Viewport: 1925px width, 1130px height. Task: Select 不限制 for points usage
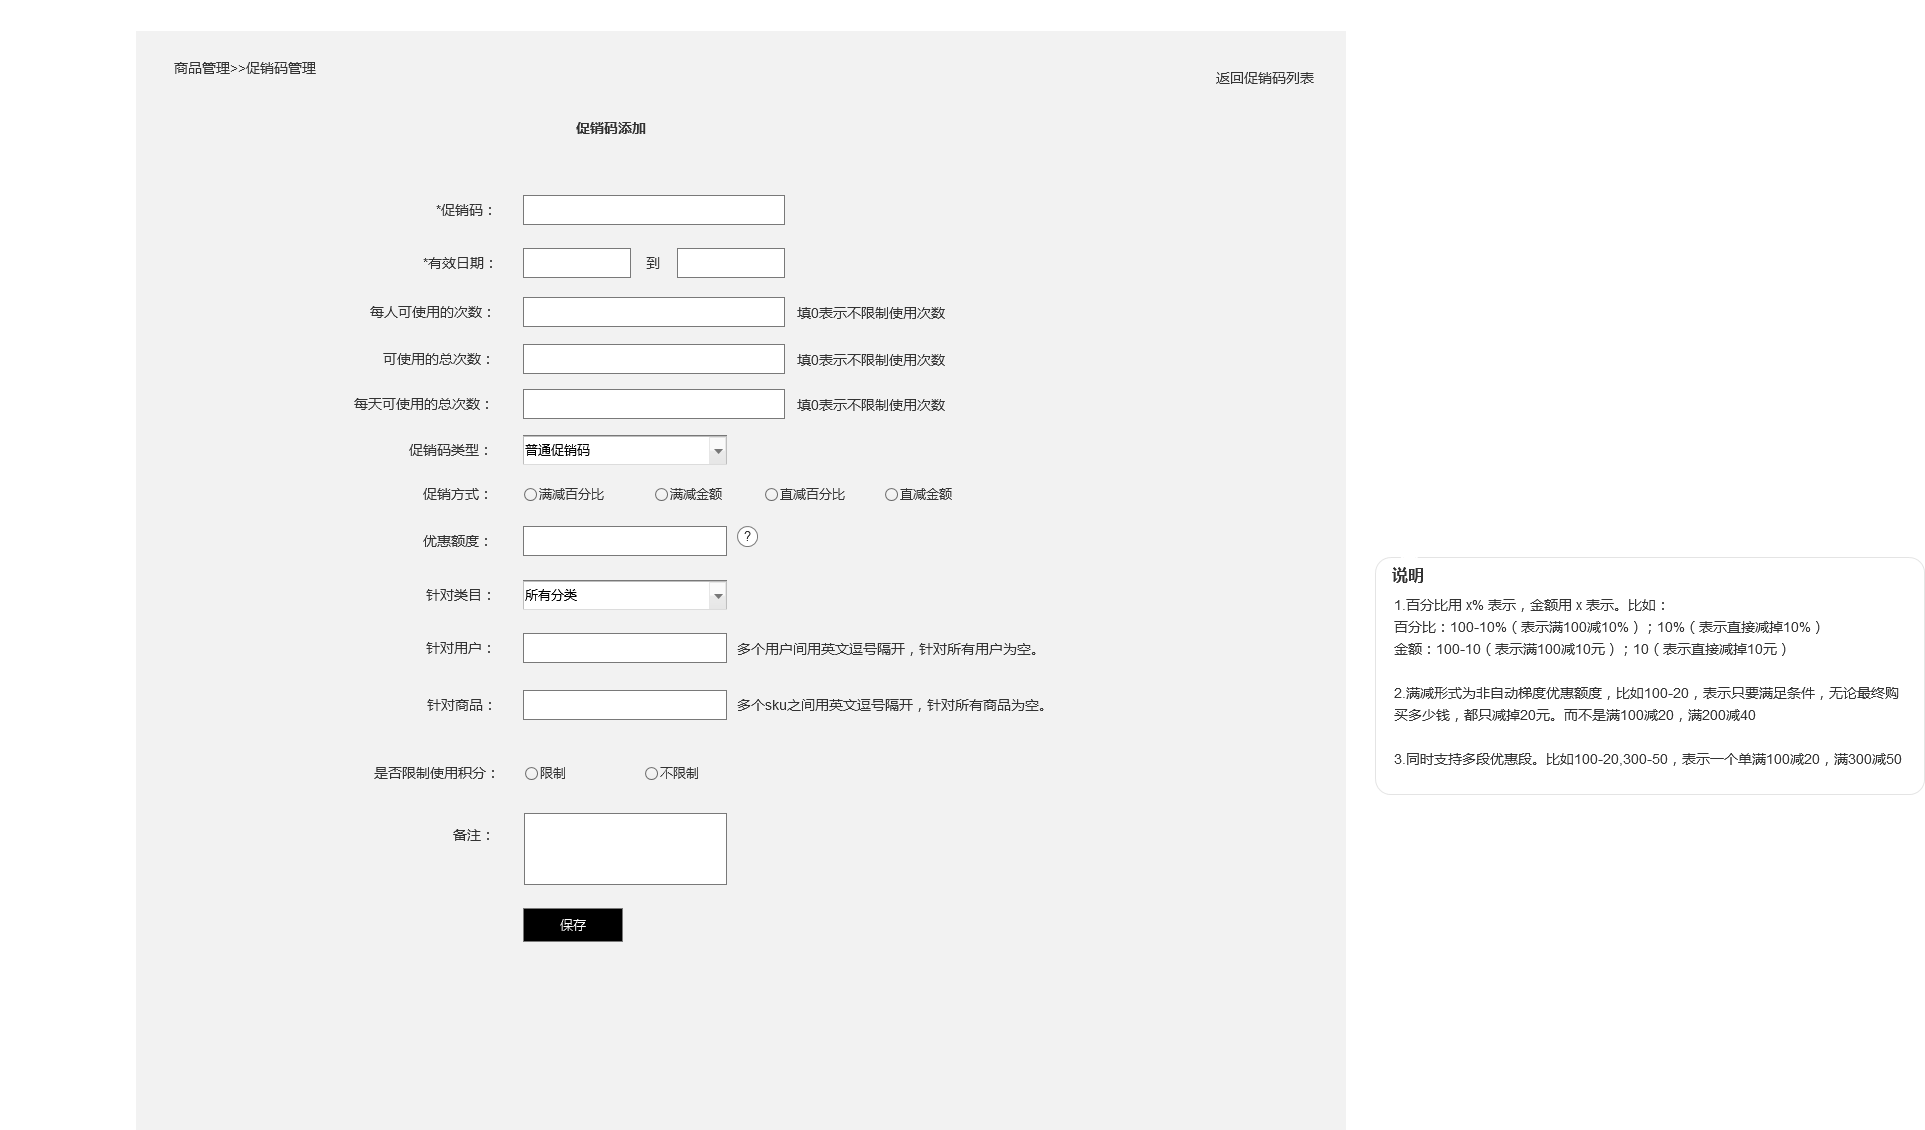[x=651, y=774]
